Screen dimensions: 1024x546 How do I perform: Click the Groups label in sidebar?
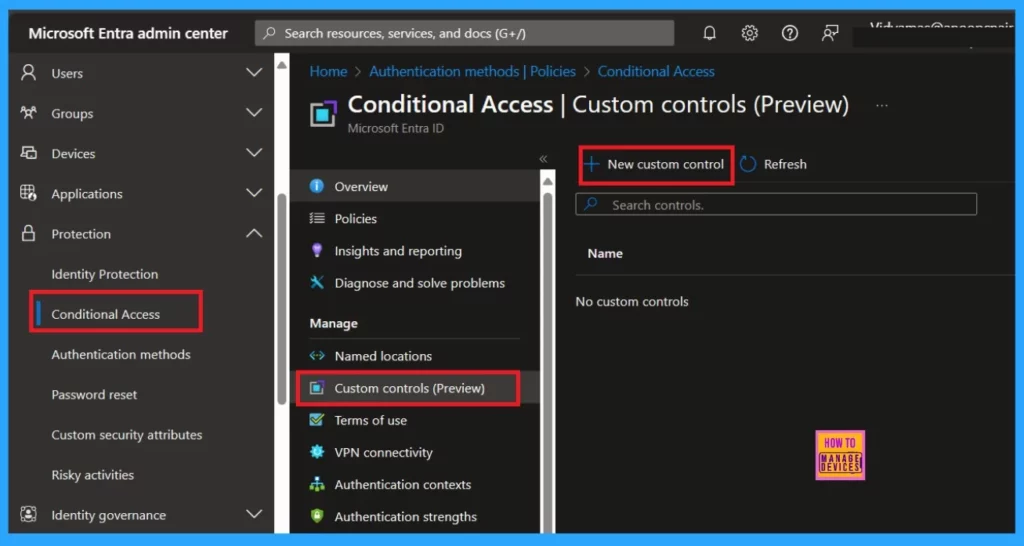click(x=72, y=114)
